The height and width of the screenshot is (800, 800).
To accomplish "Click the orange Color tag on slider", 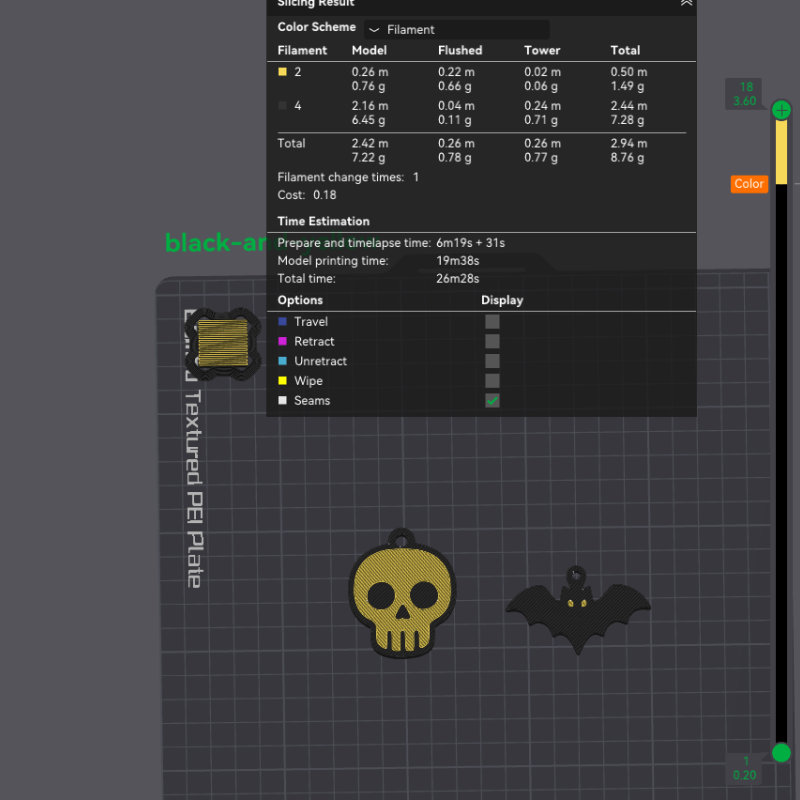I will click(749, 184).
